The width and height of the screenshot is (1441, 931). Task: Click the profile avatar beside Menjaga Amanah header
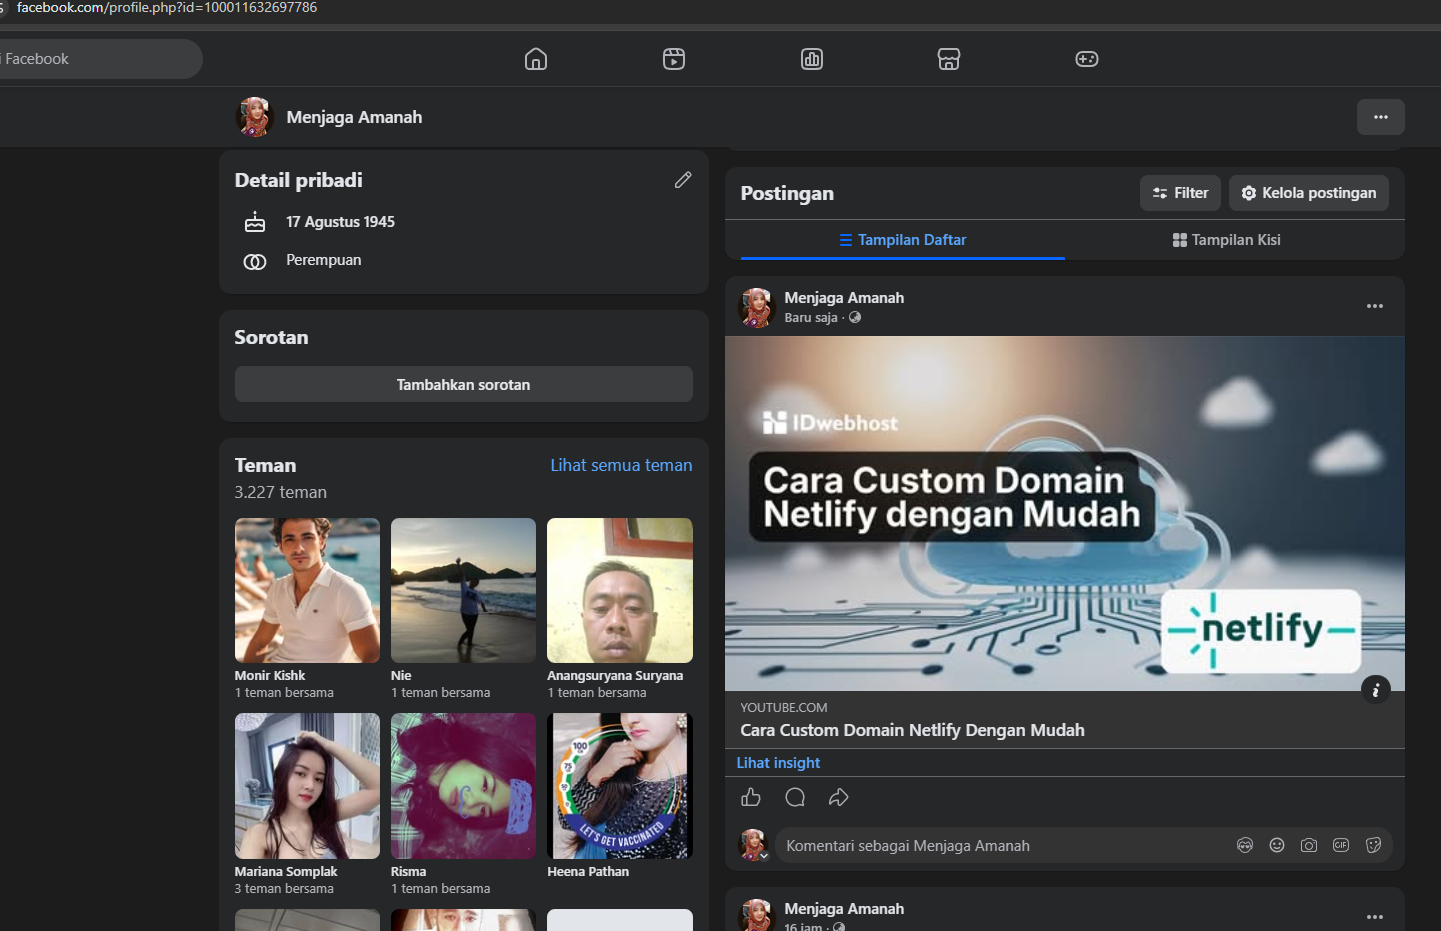[x=255, y=117]
